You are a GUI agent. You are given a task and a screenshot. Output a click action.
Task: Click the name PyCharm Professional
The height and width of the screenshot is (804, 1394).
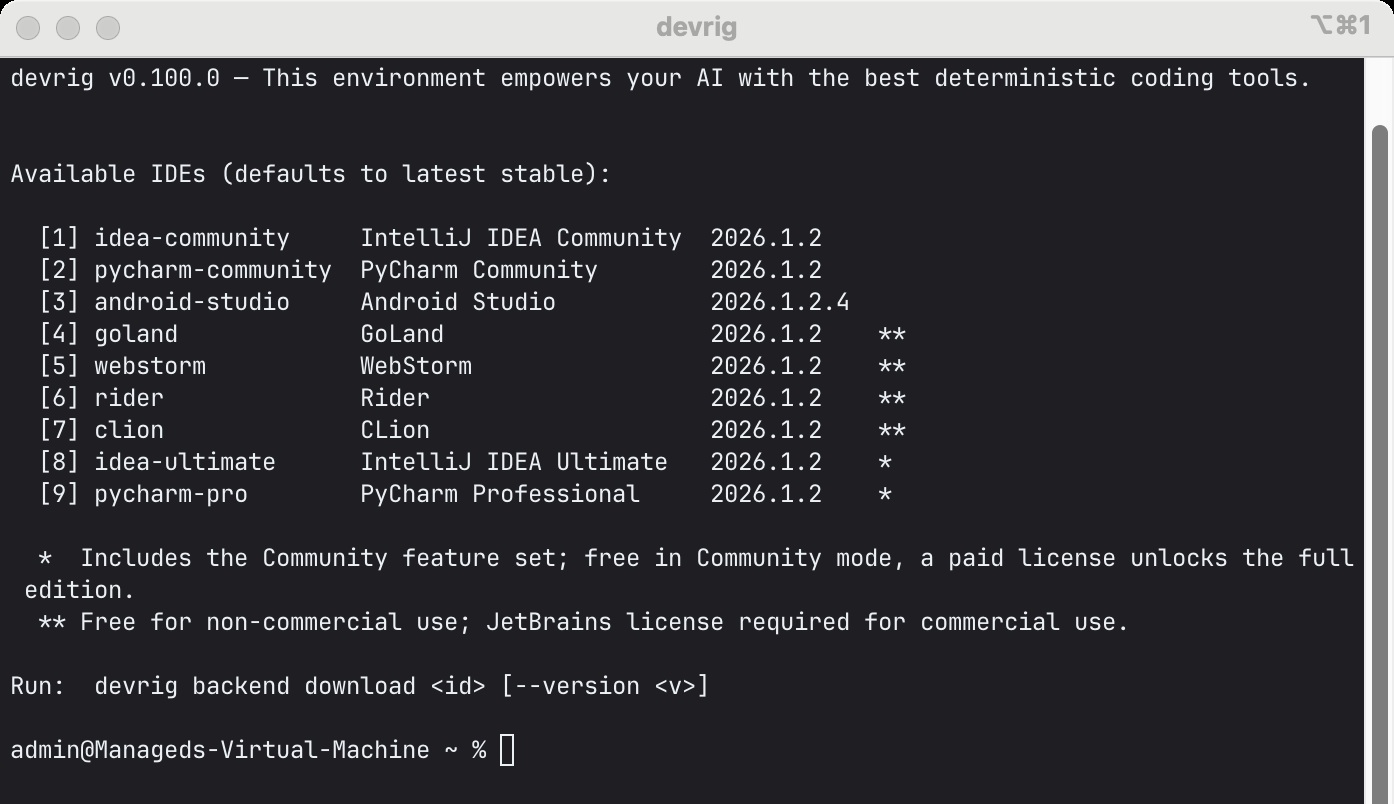(x=500, y=494)
